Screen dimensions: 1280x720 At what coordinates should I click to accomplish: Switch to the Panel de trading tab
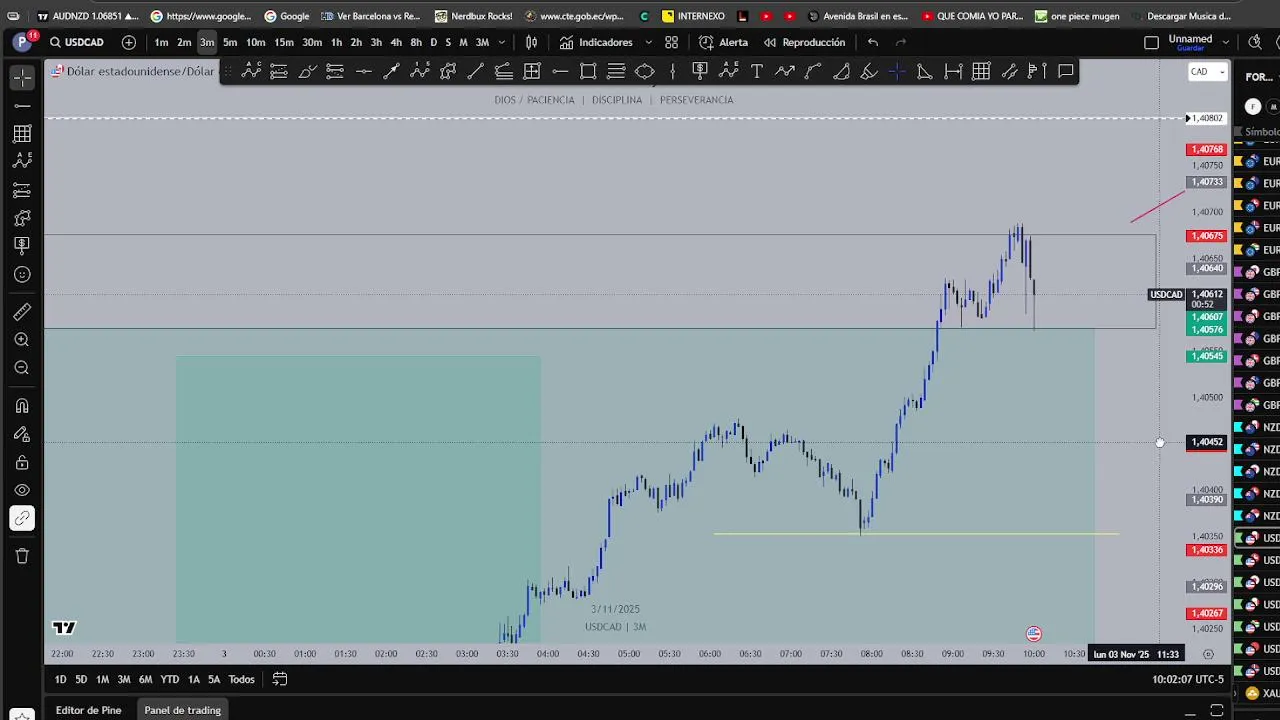(182, 710)
